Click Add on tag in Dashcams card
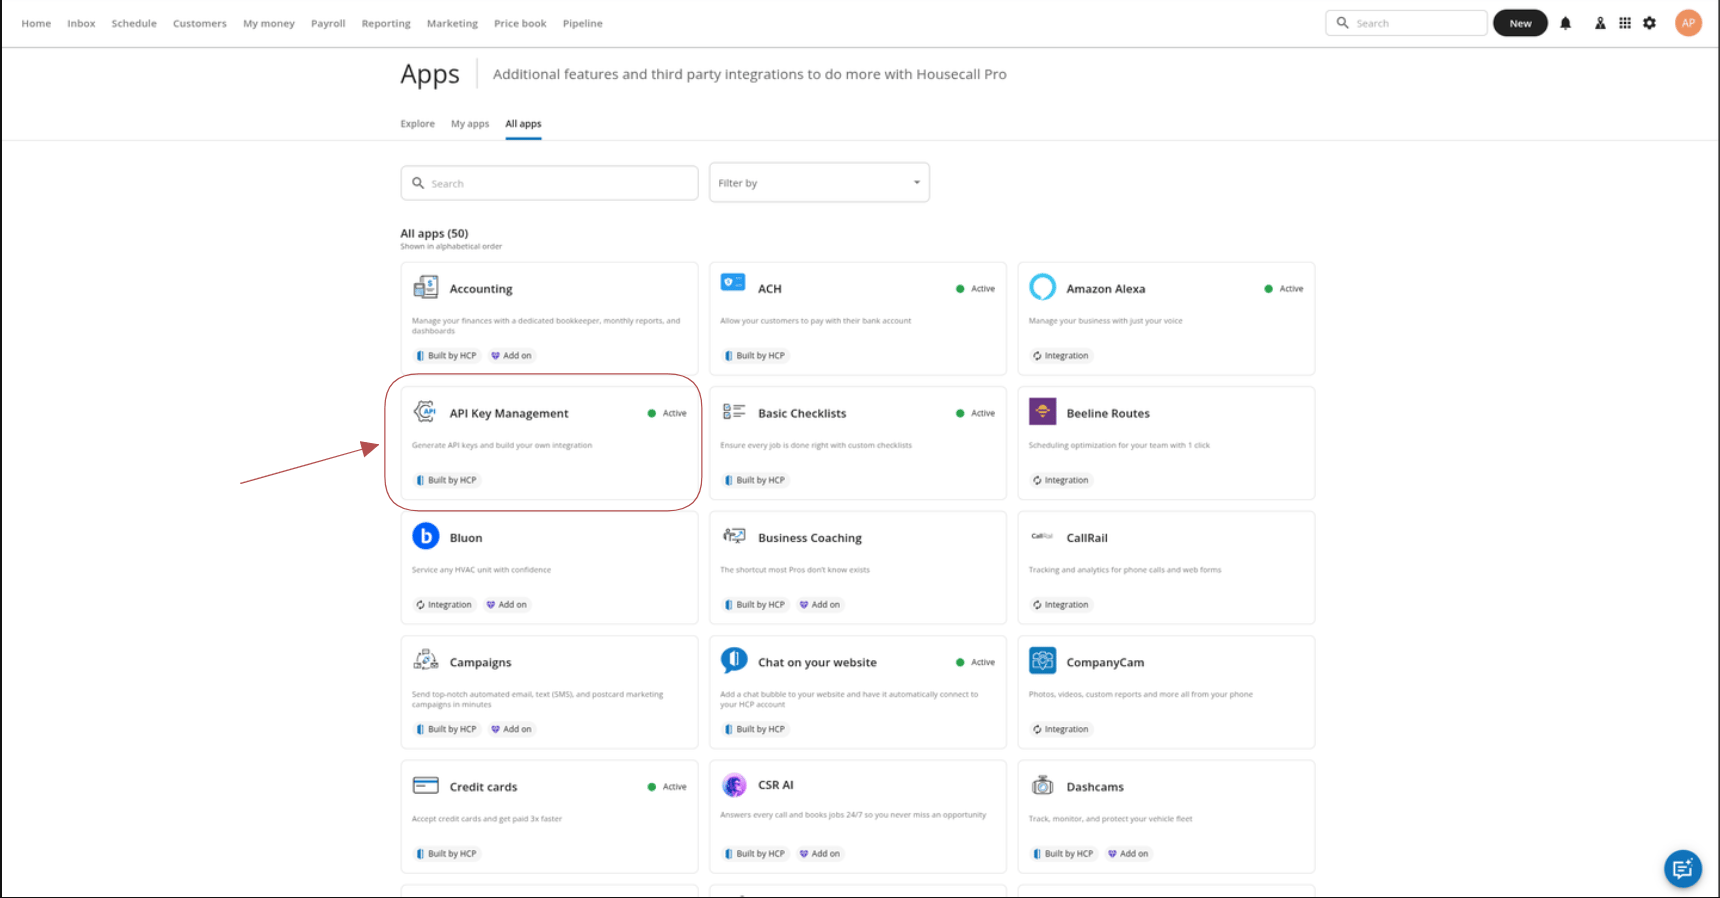1720x898 pixels. point(1128,853)
